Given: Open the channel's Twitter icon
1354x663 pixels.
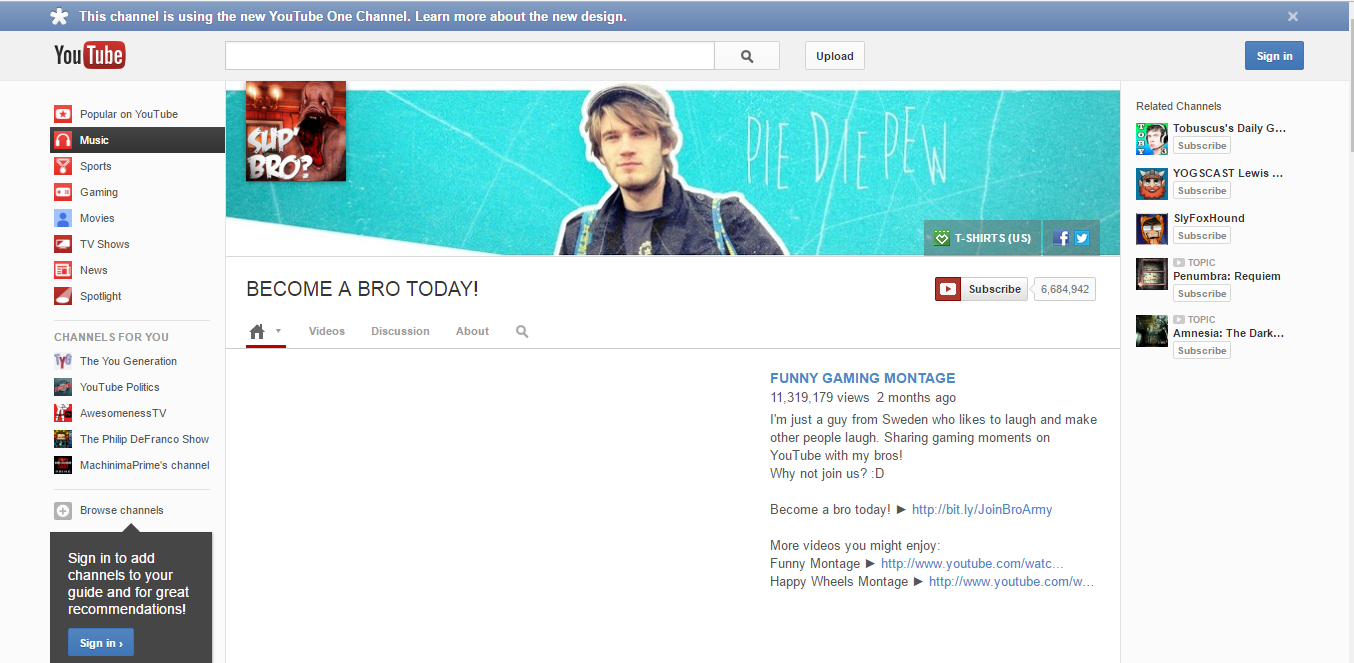Looking at the screenshot, I should pyautogui.click(x=1081, y=238).
